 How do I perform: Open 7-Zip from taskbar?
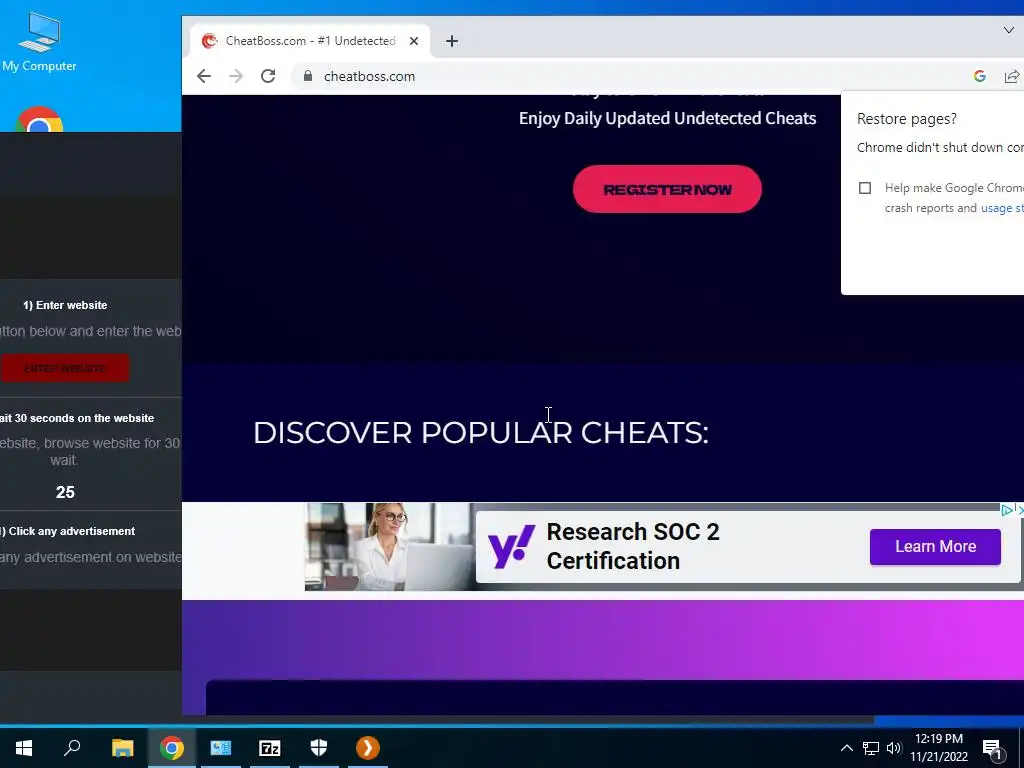click(270, 748)
